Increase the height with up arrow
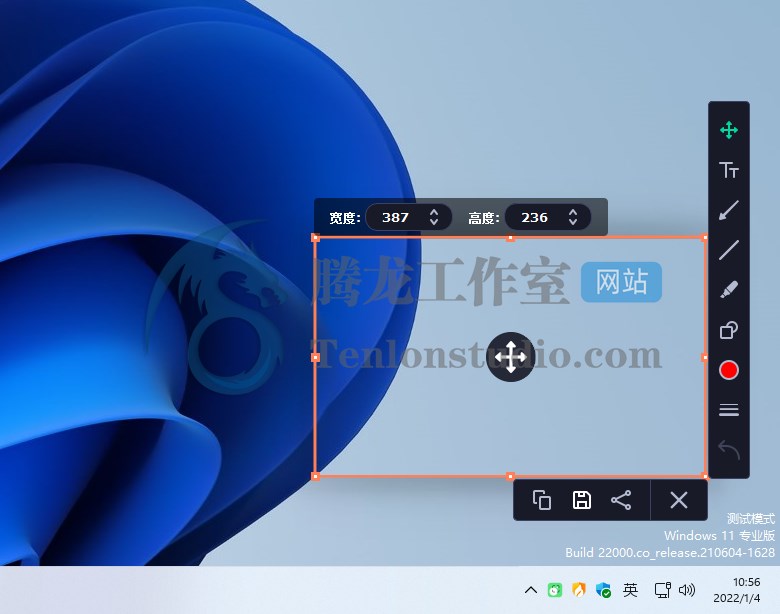780x614 pixels. pos(573,212)
